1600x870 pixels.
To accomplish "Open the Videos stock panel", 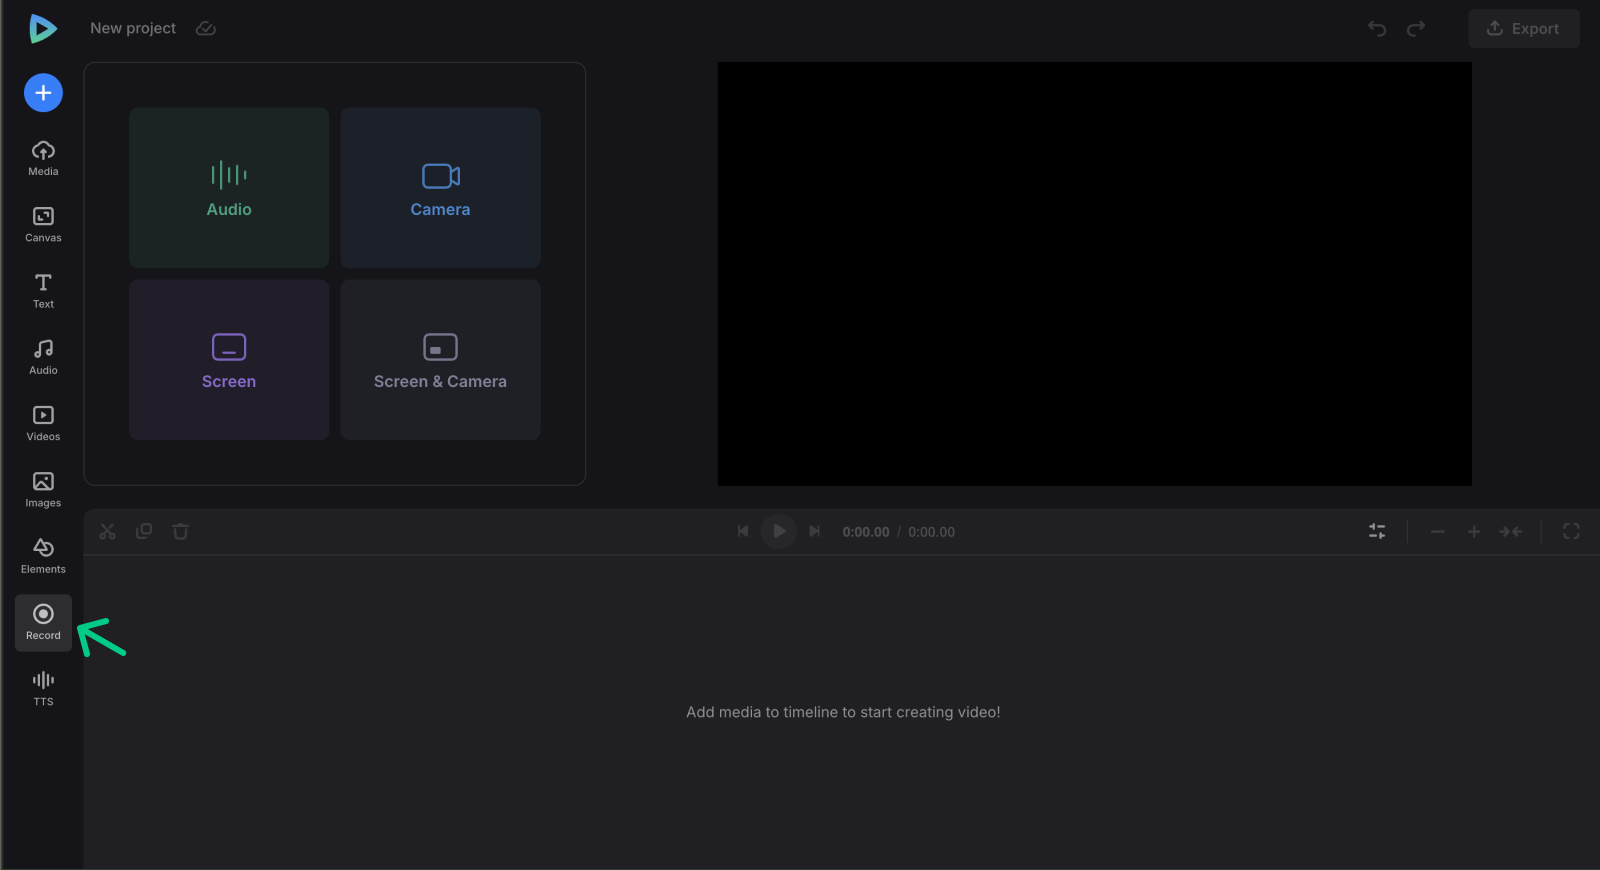I will 43,423.
